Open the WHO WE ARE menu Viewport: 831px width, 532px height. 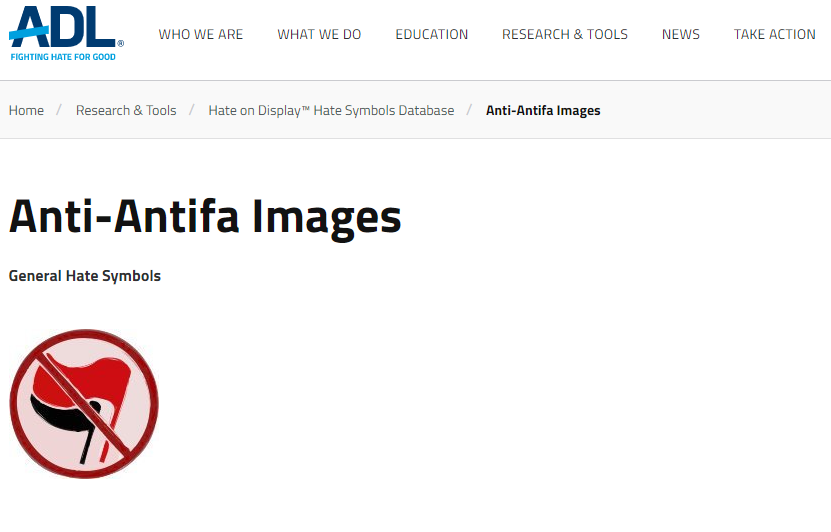[x=200, y=34]
